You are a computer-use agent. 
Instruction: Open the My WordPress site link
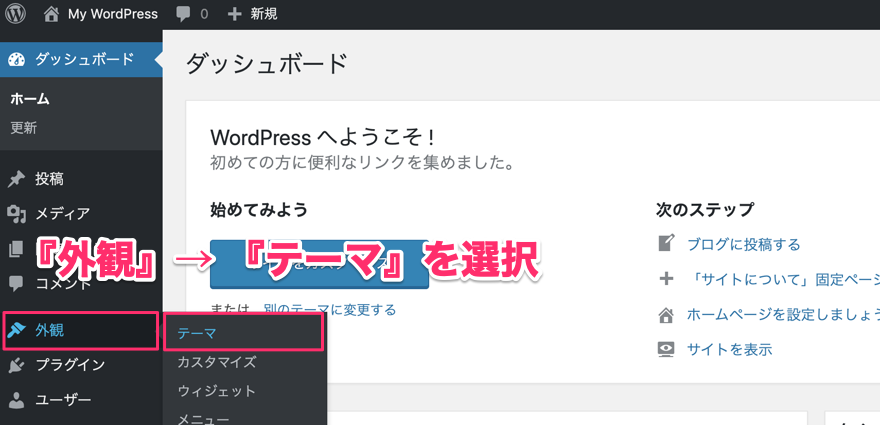(x=113, y=14)
